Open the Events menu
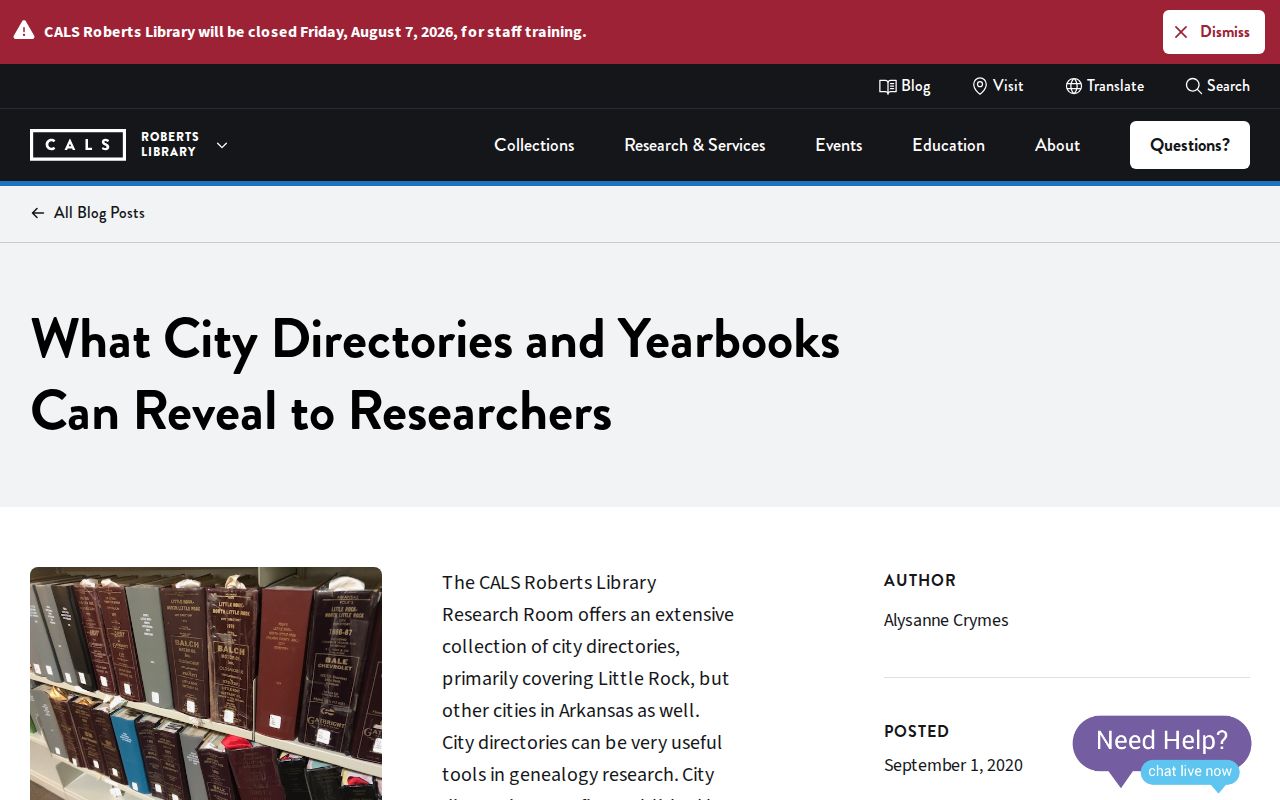 [839, 145]
